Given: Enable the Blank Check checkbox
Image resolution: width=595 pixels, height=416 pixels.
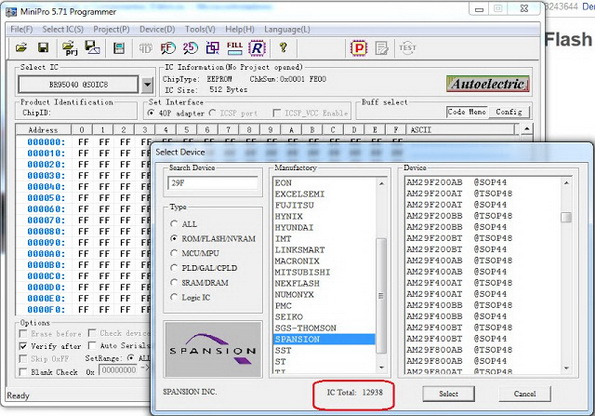Looking at the screenshot, I should click(x=23, y=372).
